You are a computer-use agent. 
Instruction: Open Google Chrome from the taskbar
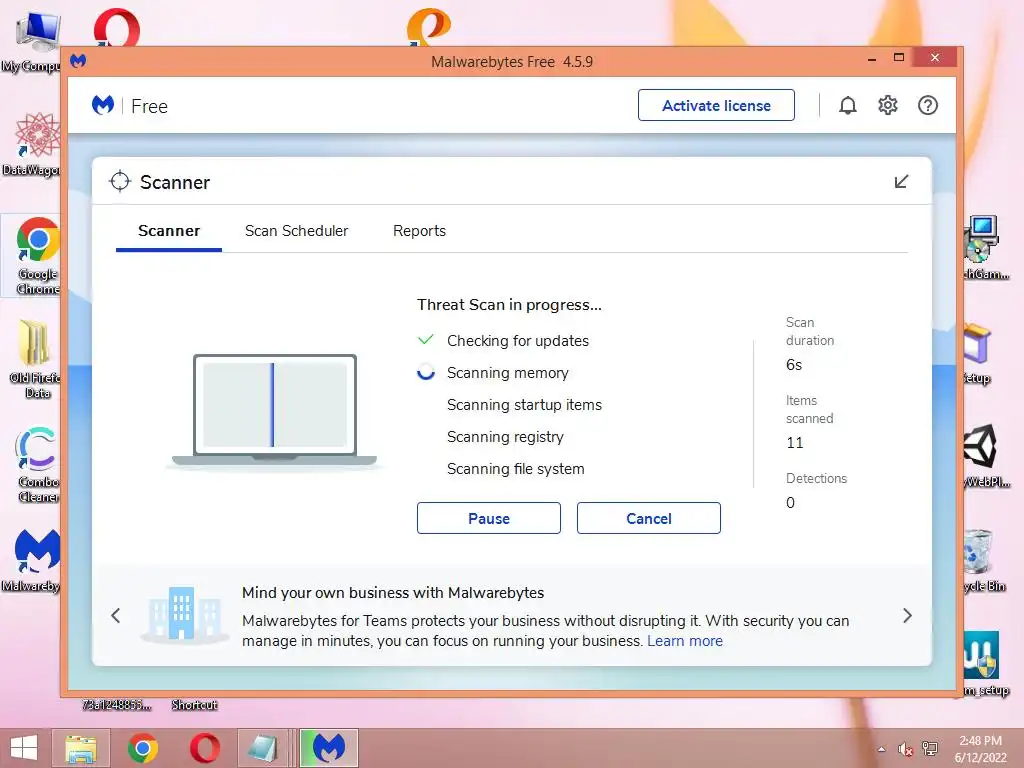coord(142,748)
